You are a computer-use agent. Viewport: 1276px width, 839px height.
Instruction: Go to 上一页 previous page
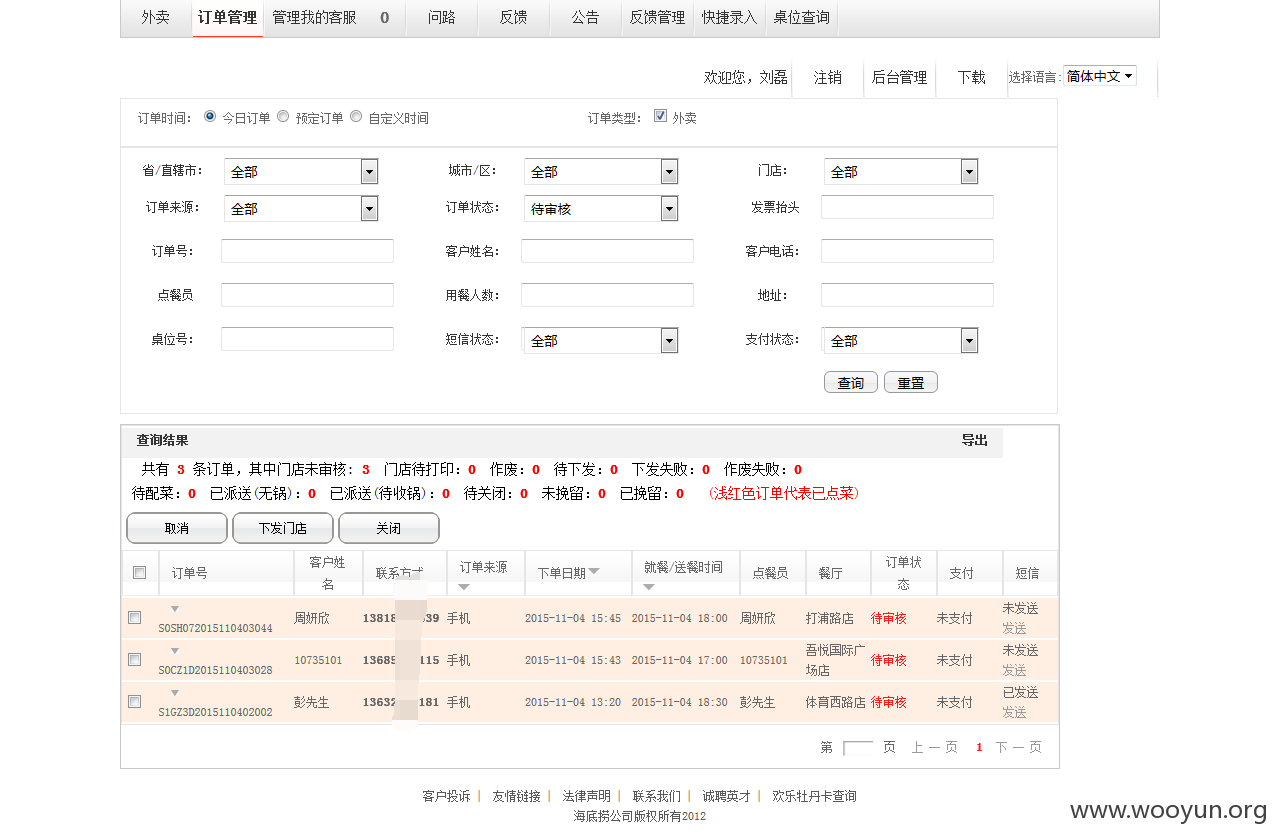pos(934,747)
